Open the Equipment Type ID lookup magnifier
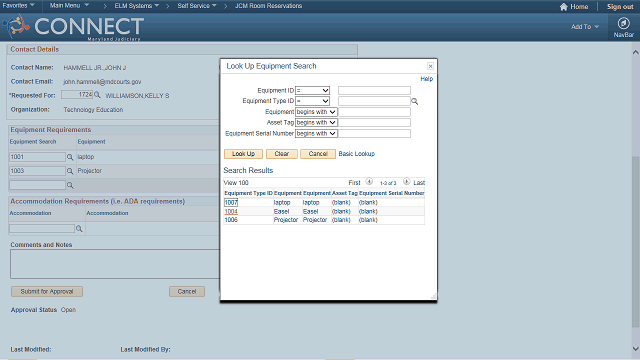640x360 pixels. point(415,101)
